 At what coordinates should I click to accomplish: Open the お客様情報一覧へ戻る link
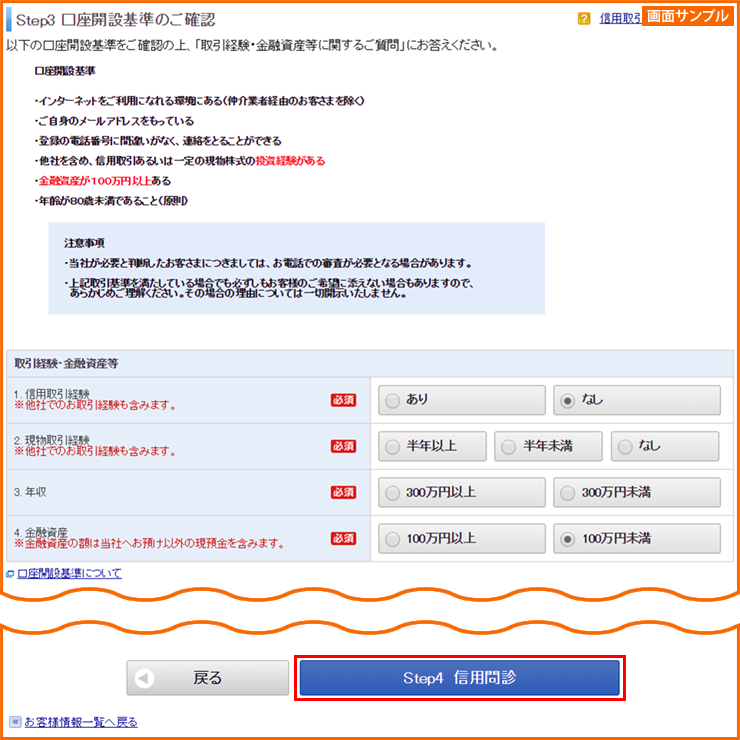pos(81,722)
